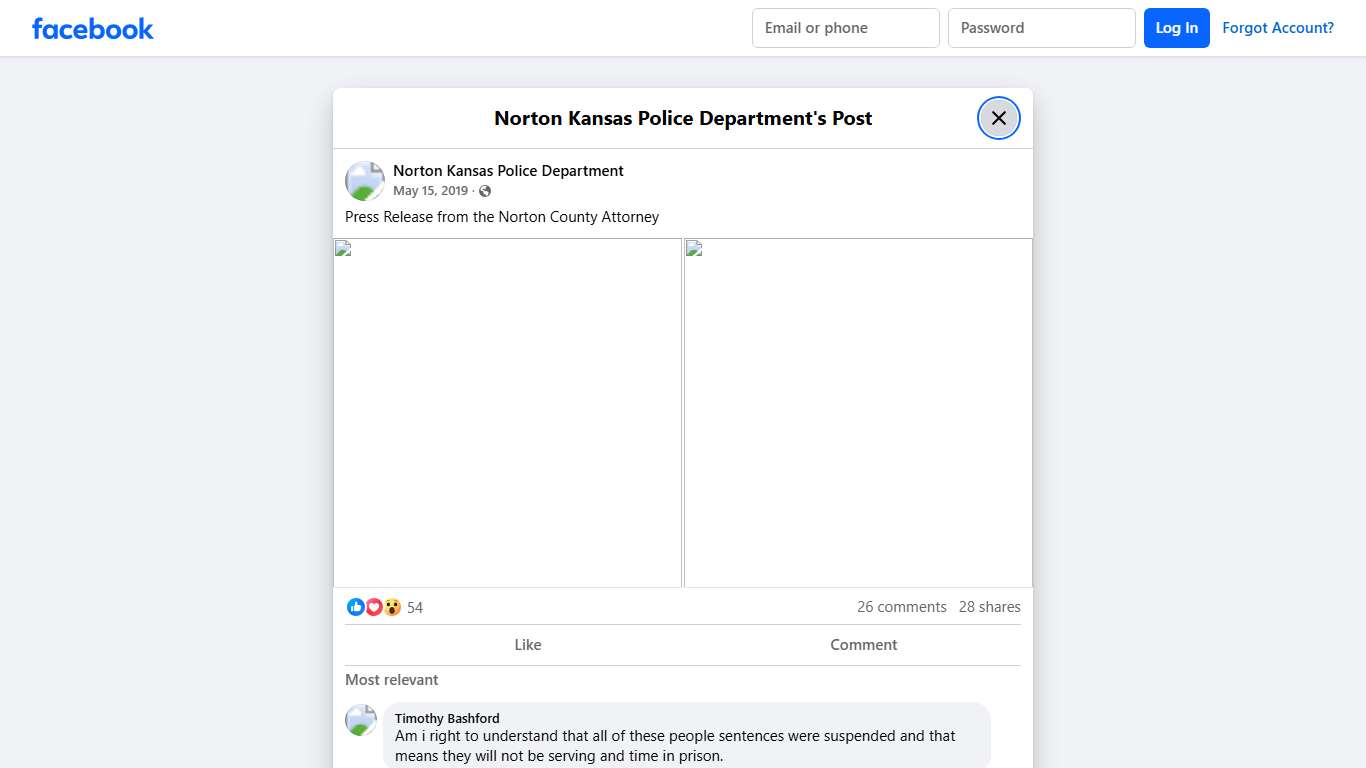
Task: Click the Password input field
Action: pyautogui.click(x=1041, y=28)
